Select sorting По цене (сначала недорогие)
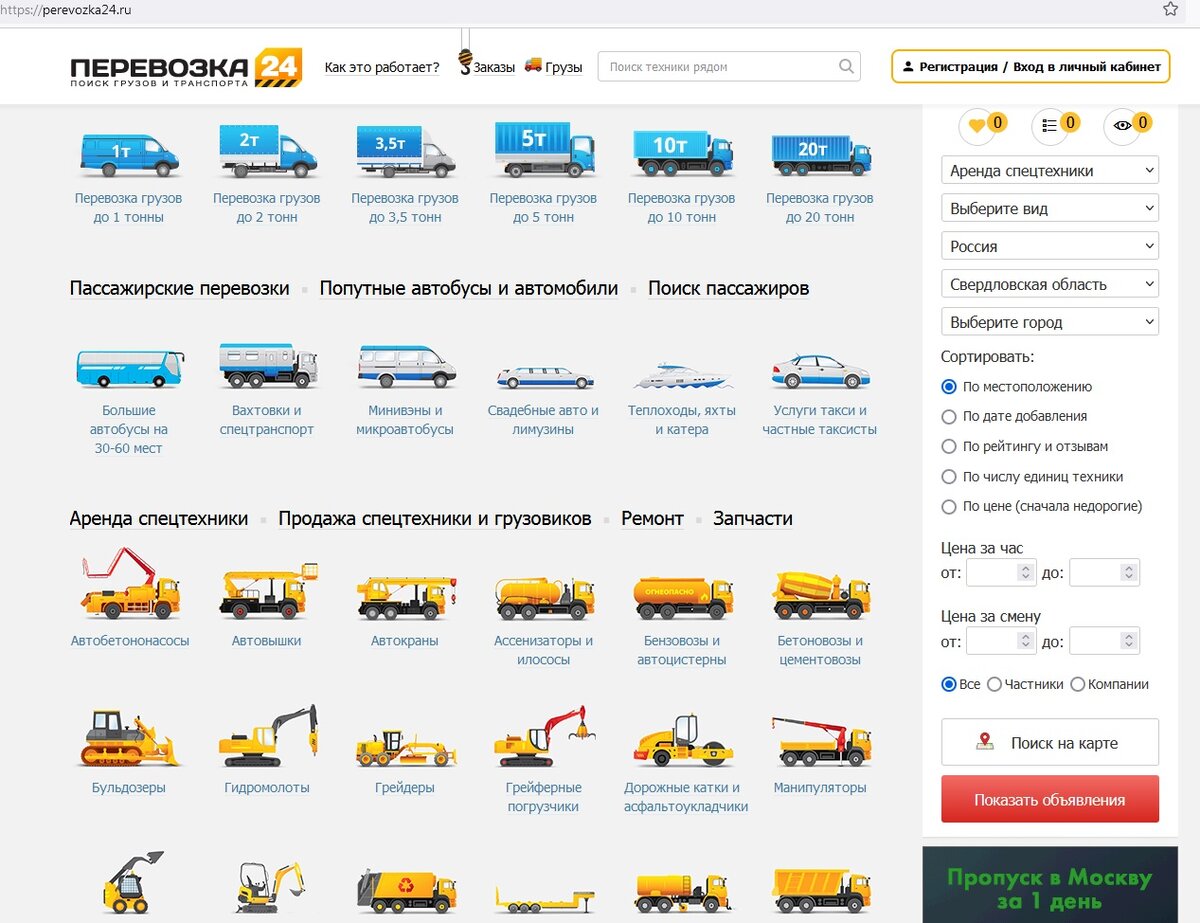This screenshot has height=923, width=1200. [949, 506]
